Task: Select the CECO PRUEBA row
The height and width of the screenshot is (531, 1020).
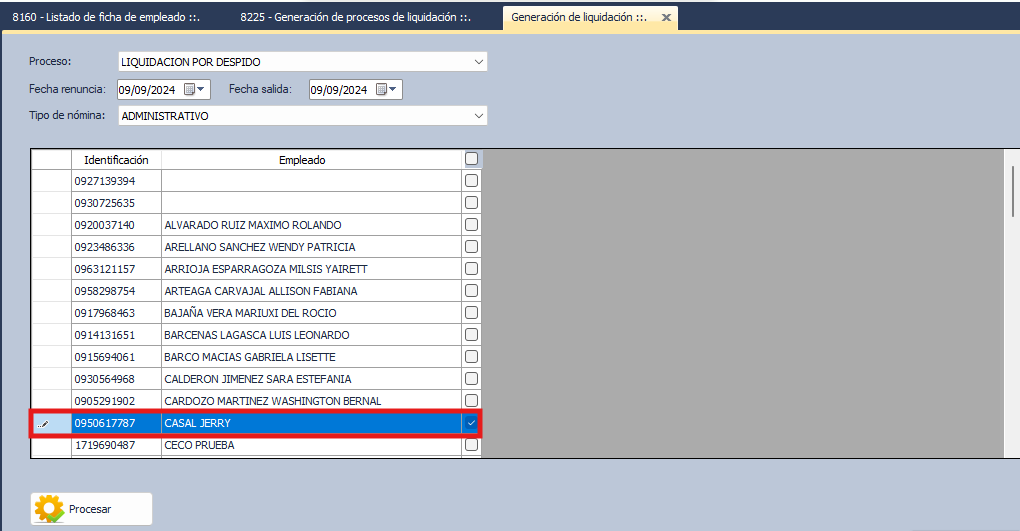Action: 250,445
